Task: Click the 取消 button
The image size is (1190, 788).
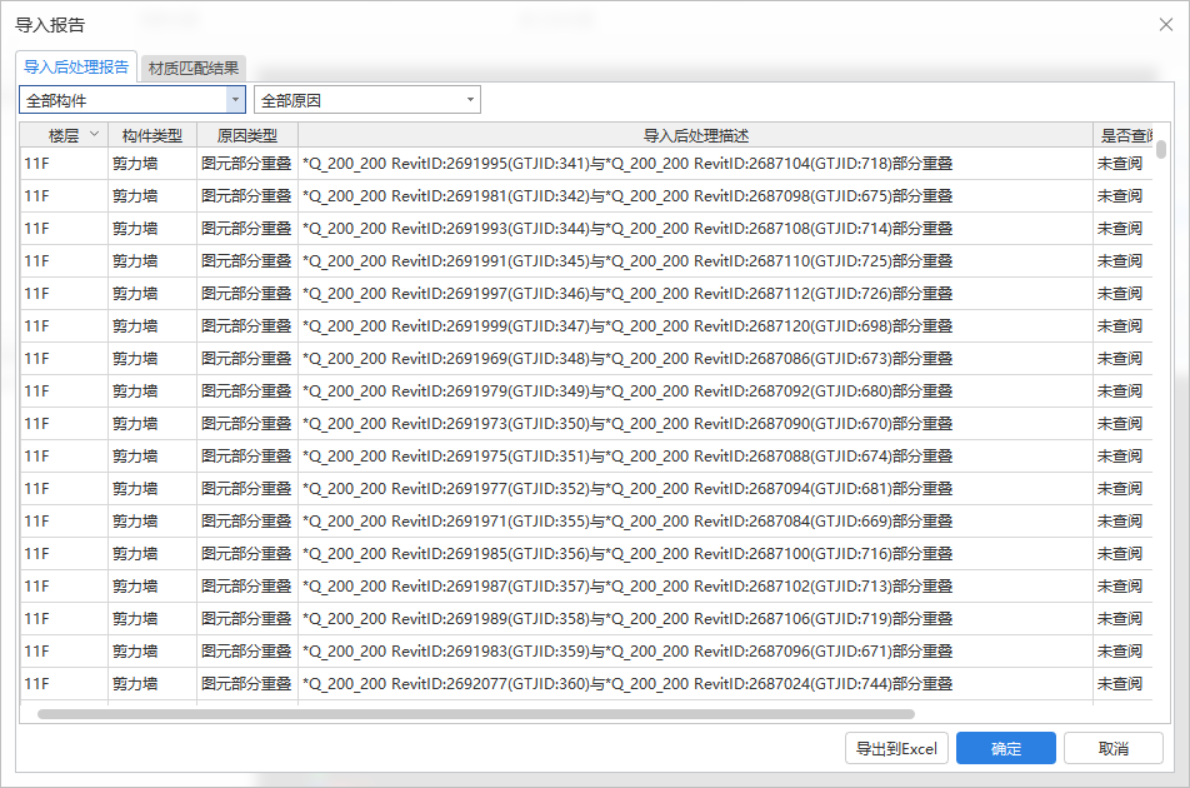Action: coord(1113,749)
